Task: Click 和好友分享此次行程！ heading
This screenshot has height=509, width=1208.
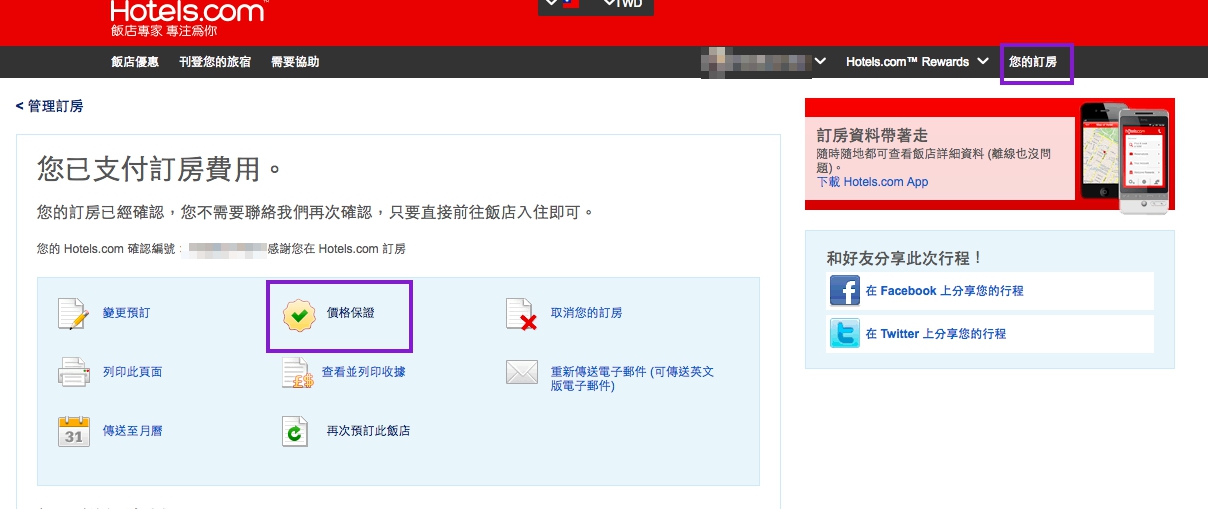Action: tap(905, 258)
